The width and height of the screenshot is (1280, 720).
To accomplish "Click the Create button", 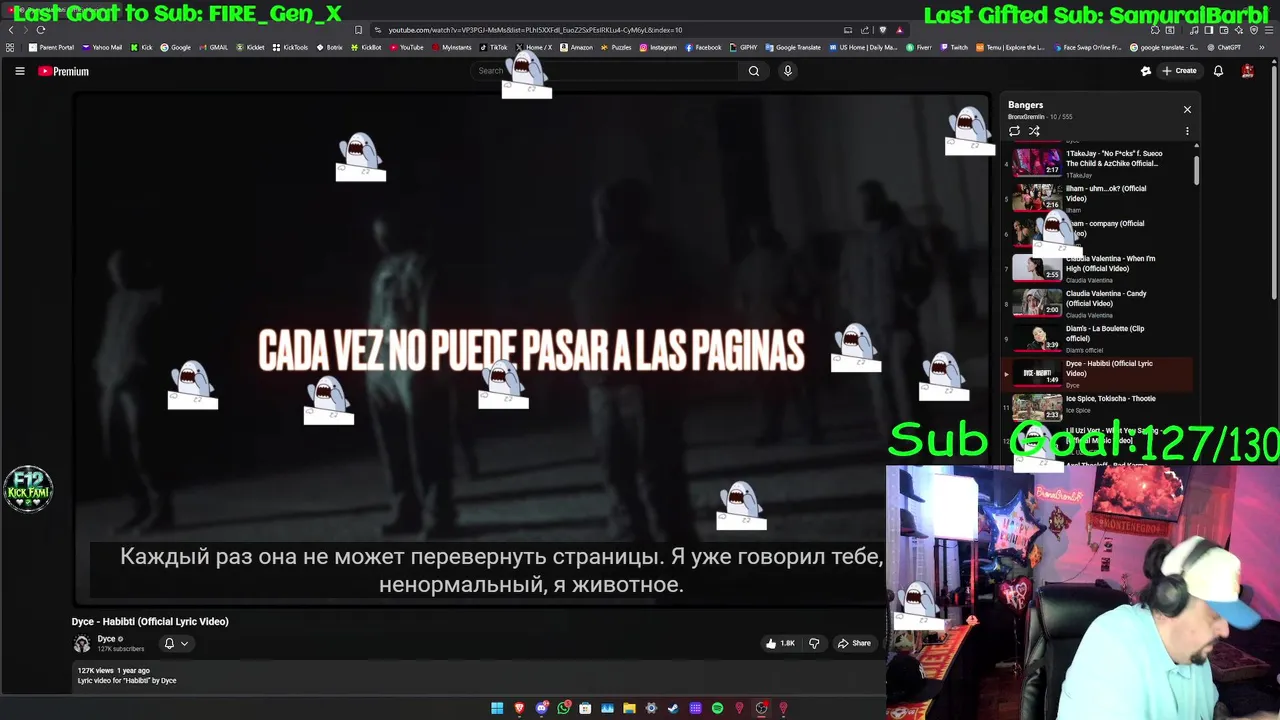I will [x=1179, y=71].
